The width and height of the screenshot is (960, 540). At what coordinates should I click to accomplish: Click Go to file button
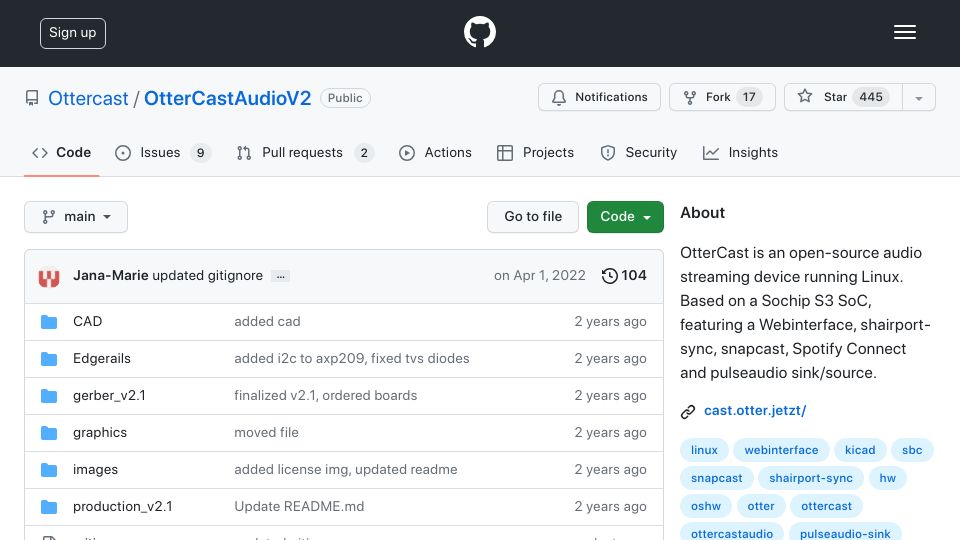click(533, 217)
